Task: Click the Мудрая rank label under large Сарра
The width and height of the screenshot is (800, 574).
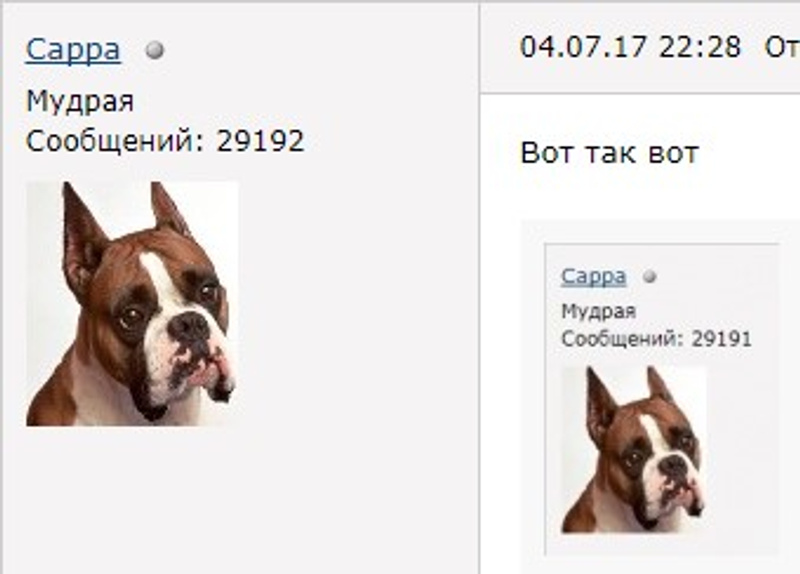Action: tap(80, 101)
